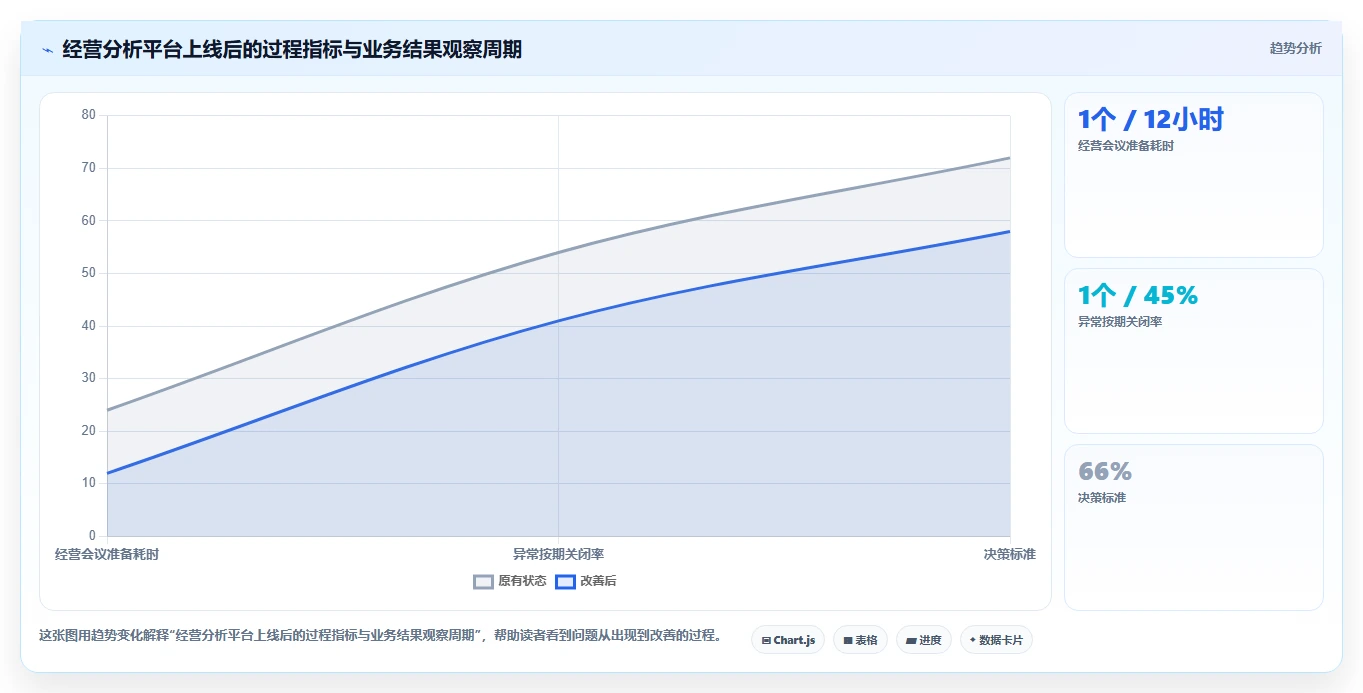This screenshot has height=693, width=1363.
Task: Click the 异常按期关闭率 card caption
Action: (x=1120, y=322)
